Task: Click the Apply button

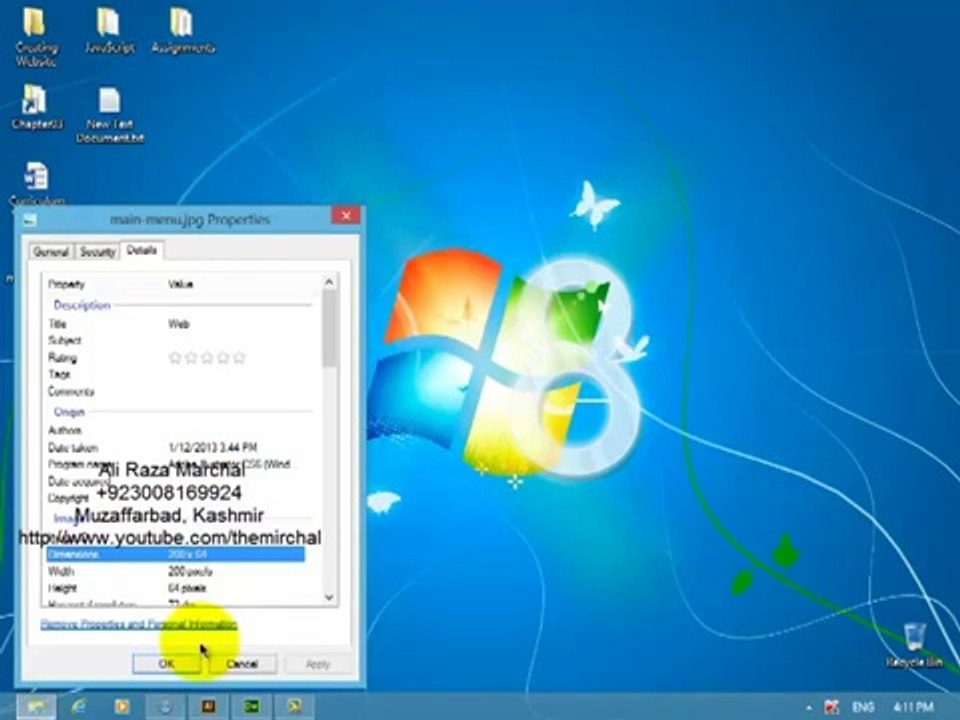Action: [x=317, y=664]
